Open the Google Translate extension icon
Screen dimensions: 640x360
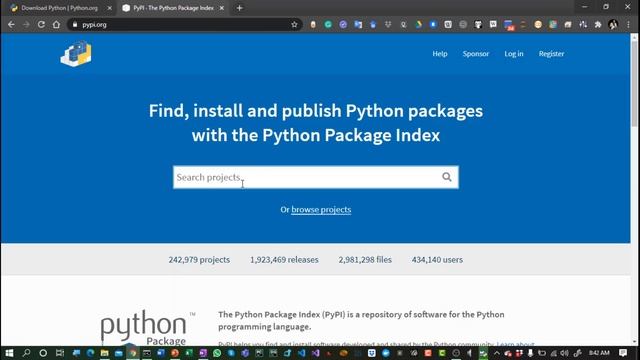(x=358, y=24)
